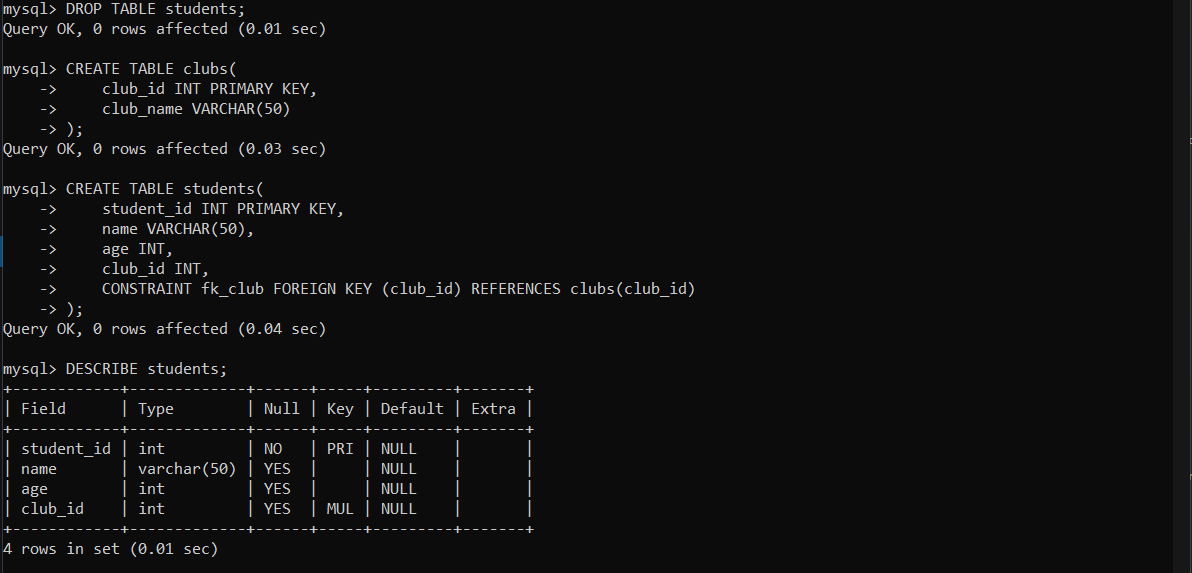
Task: Click the CONSTRAINT fk_club FOREIGN KEY line
Action: point(398,289)
